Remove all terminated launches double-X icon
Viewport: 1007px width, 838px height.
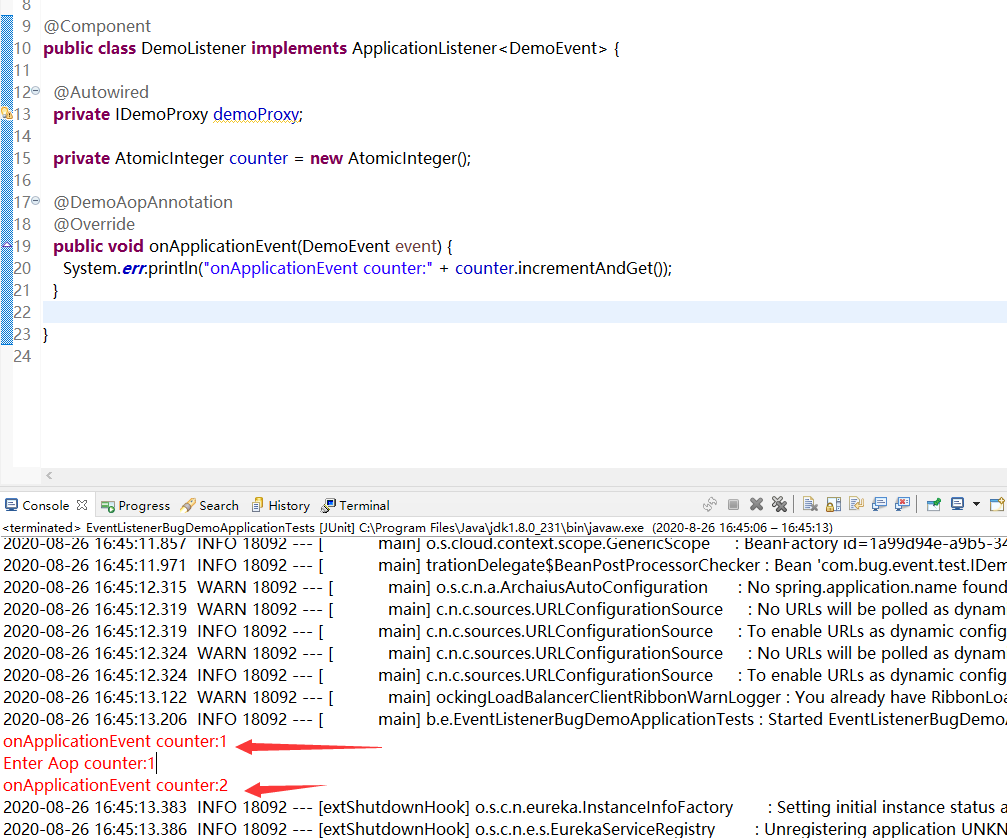[x=779, y=505]
